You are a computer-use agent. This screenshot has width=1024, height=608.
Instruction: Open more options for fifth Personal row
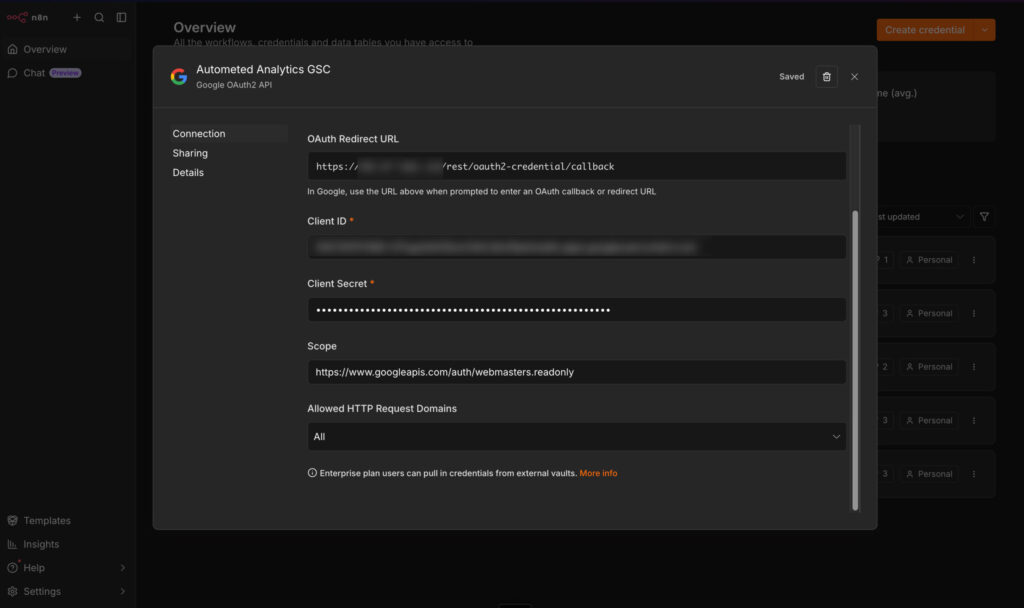click(x=974, y=474)
